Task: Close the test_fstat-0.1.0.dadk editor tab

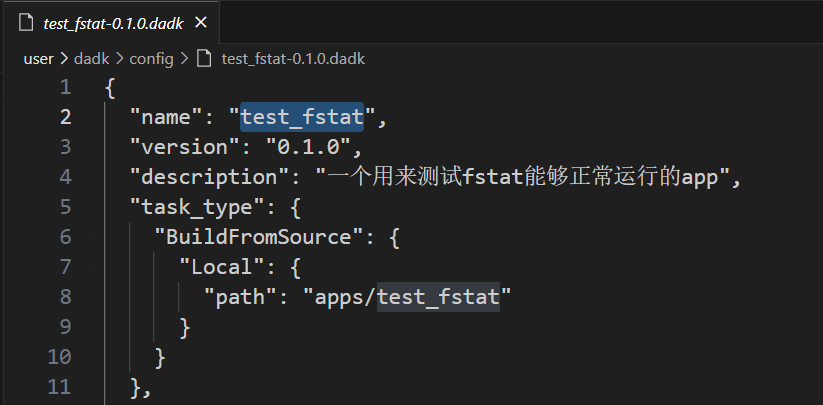Action: click(x=201, y=23)
